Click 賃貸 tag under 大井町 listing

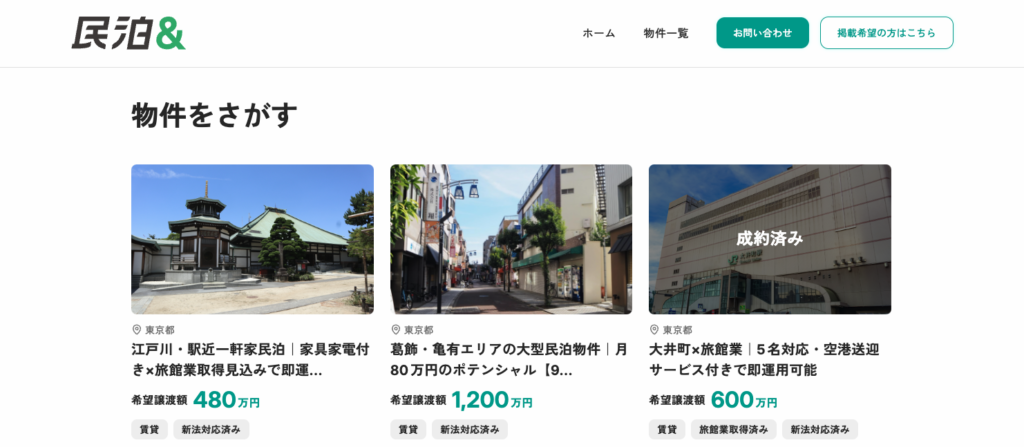(x=667, y=429)
